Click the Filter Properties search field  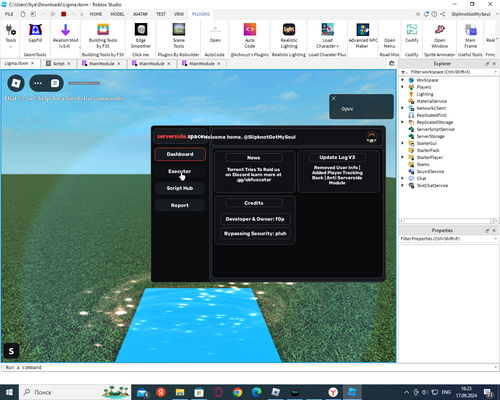[x=449, y=239]
